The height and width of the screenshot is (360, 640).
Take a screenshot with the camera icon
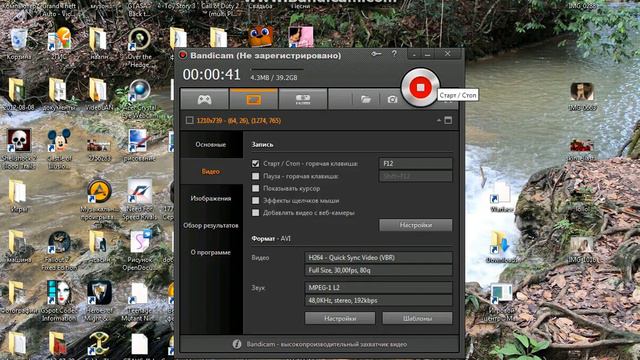392,99
